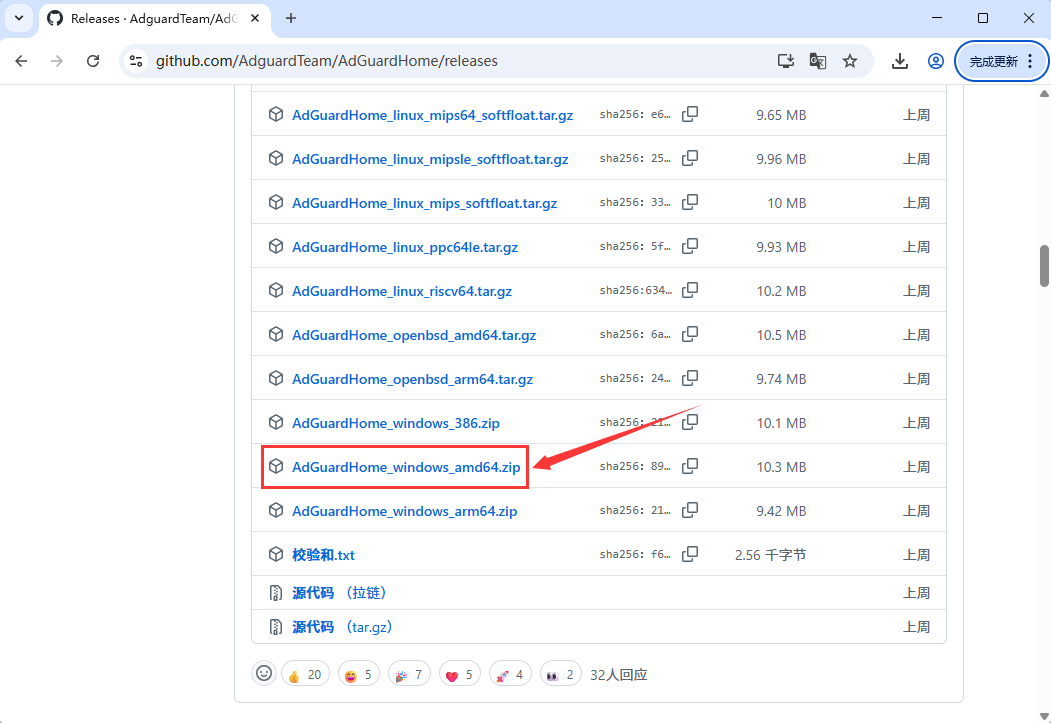Click the vertical page scrollbar thumb
Image resolution: width=1051 pixels, height=723 pixels.
tap(1044, 265)
